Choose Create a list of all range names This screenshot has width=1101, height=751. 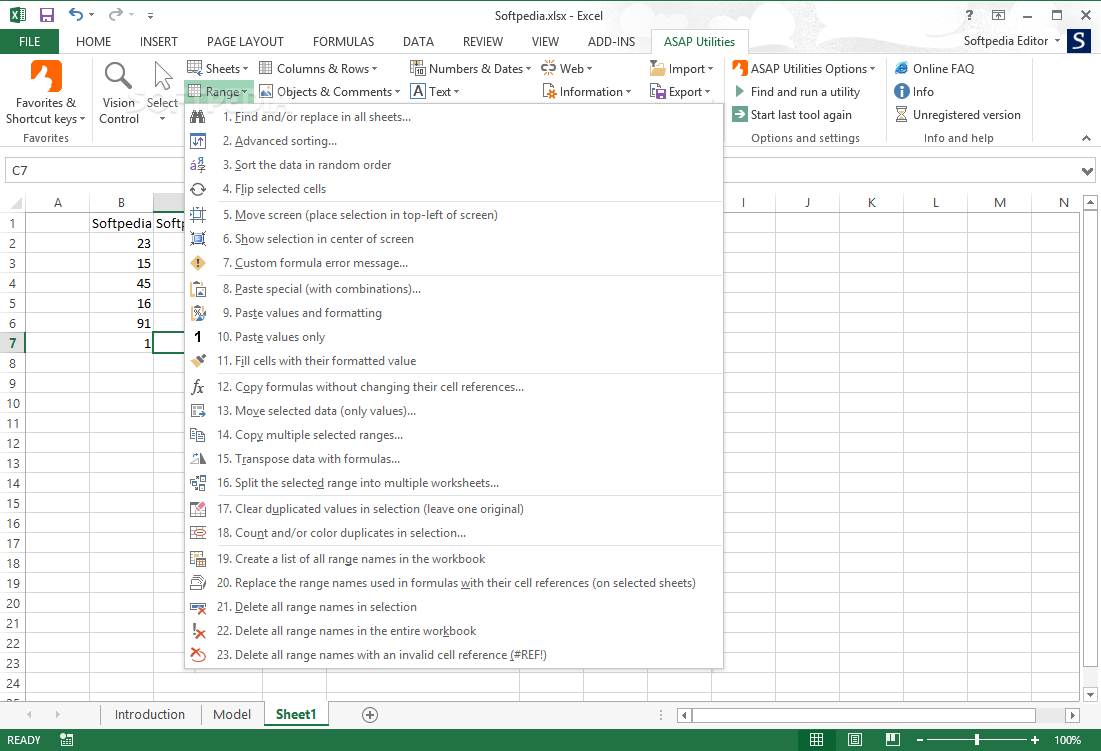(454, 559)
